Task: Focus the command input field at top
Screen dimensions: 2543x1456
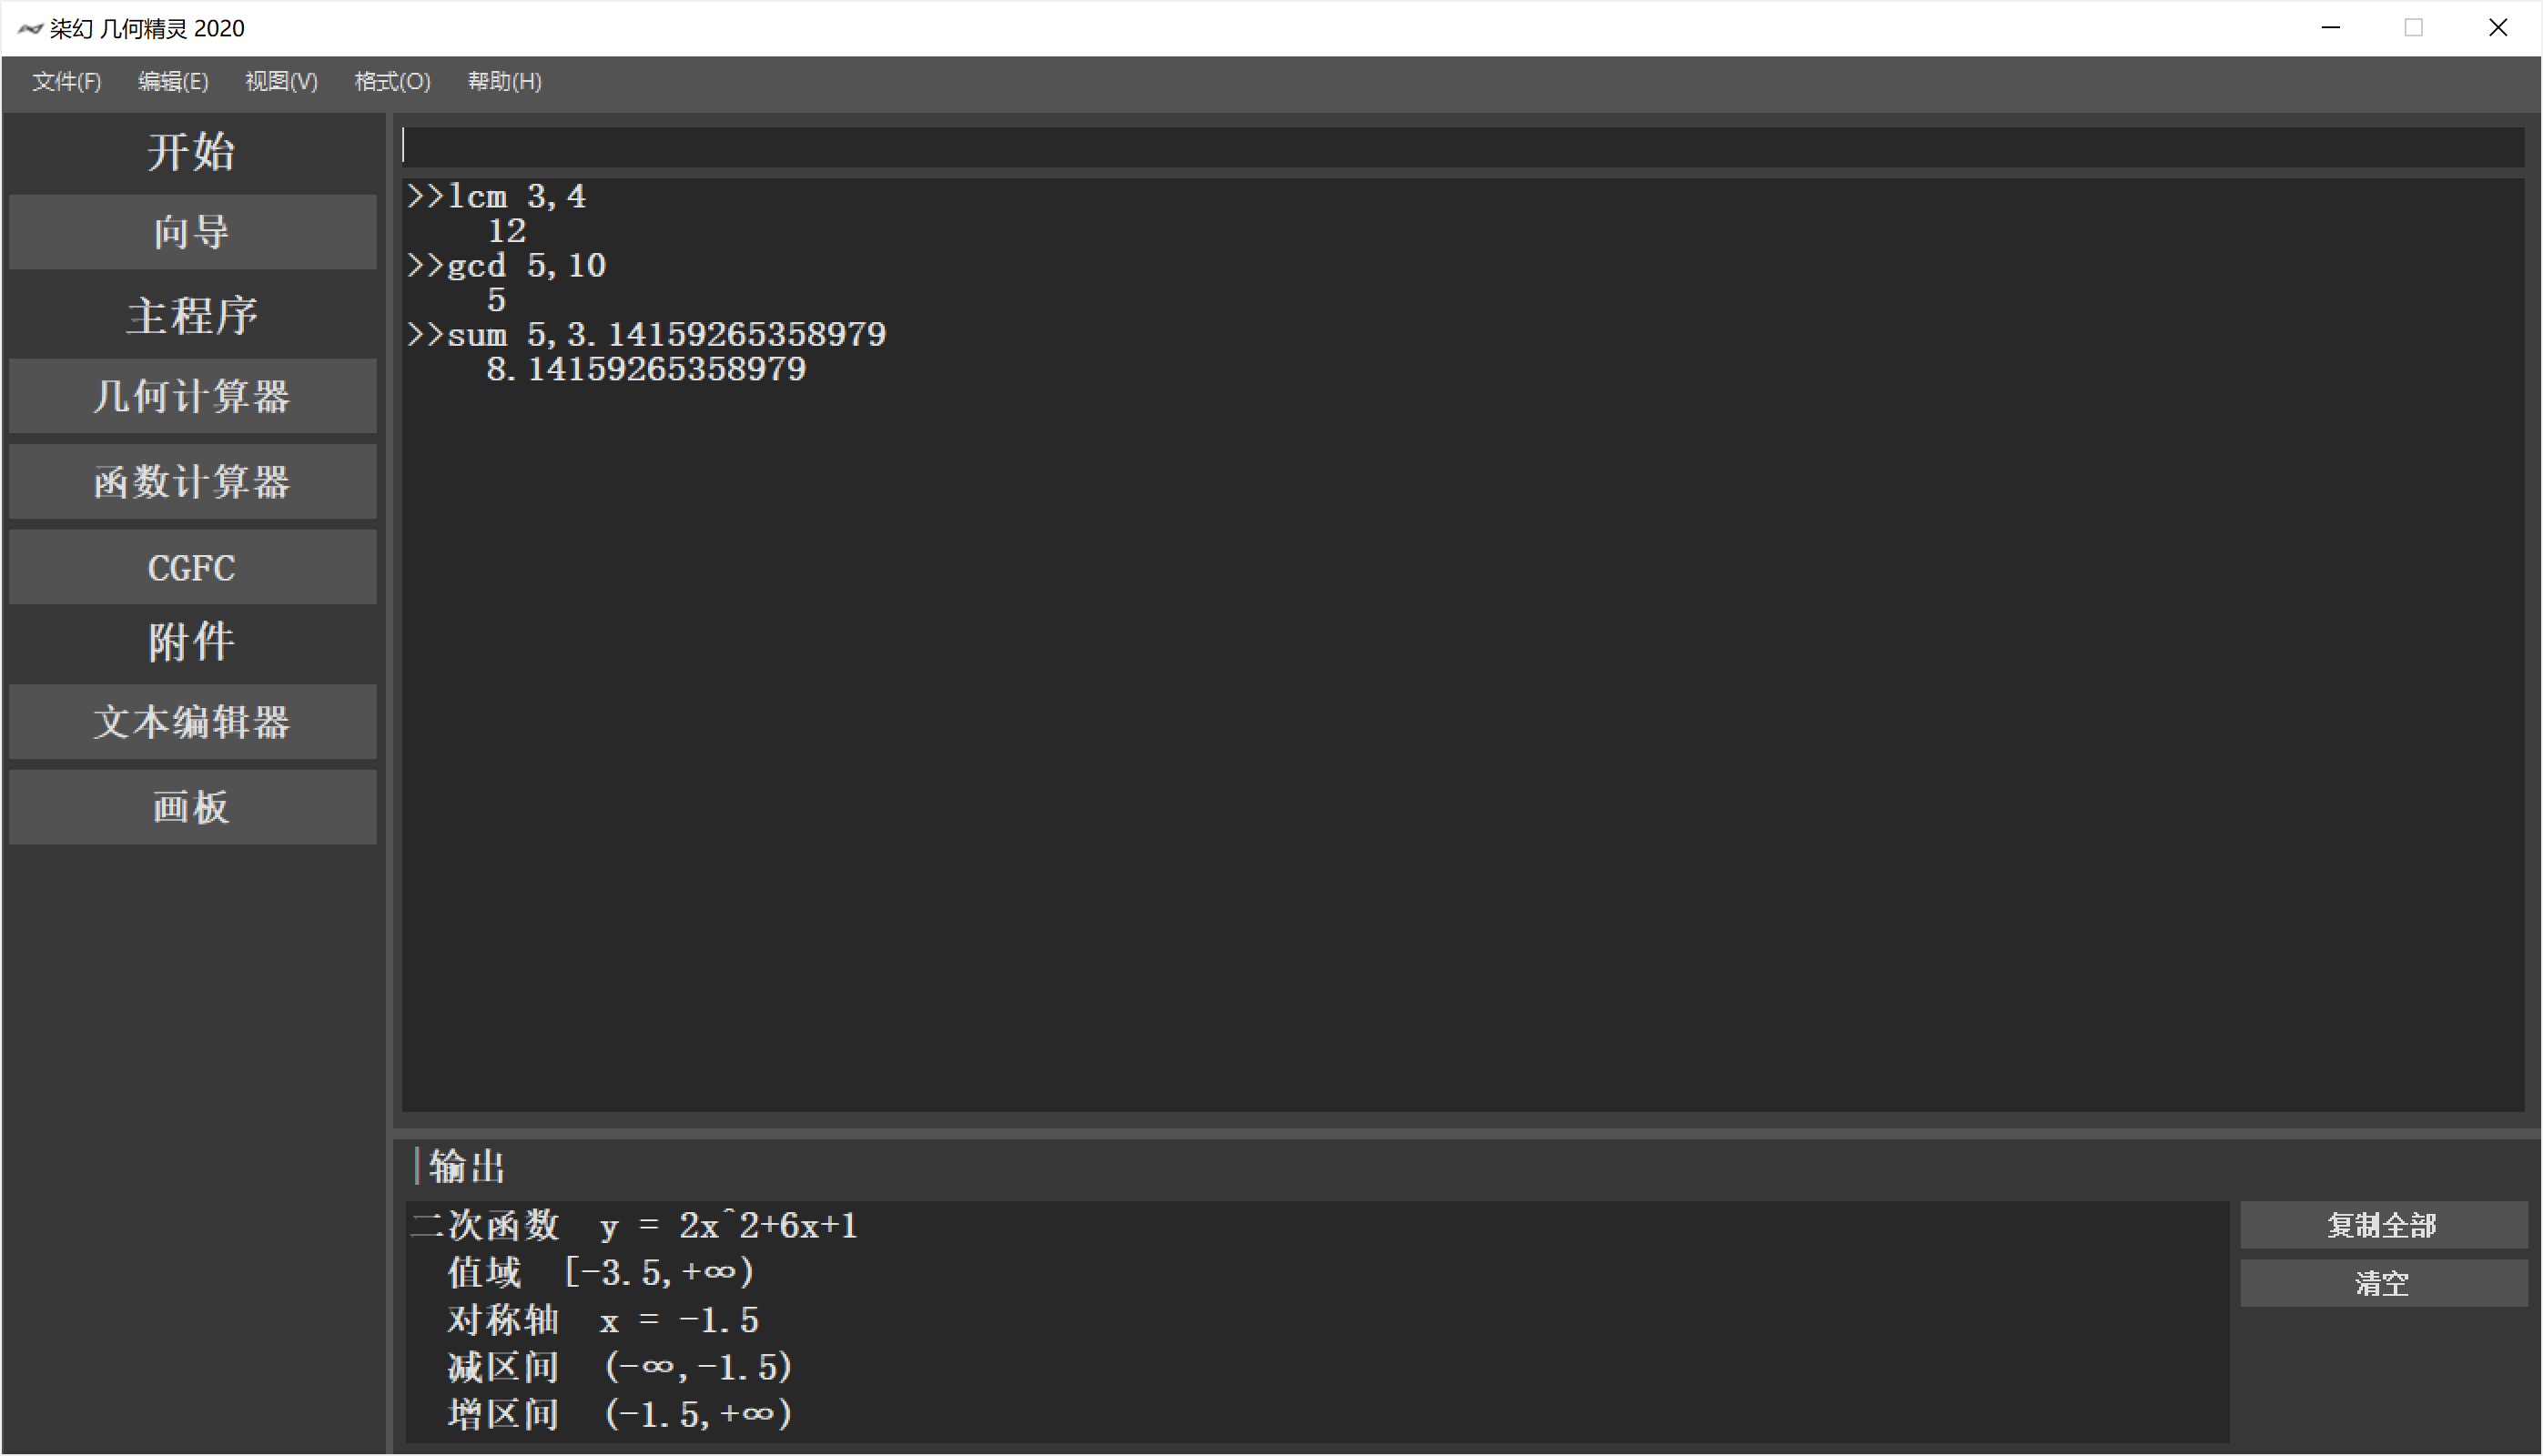Action: coord(1462,147)
